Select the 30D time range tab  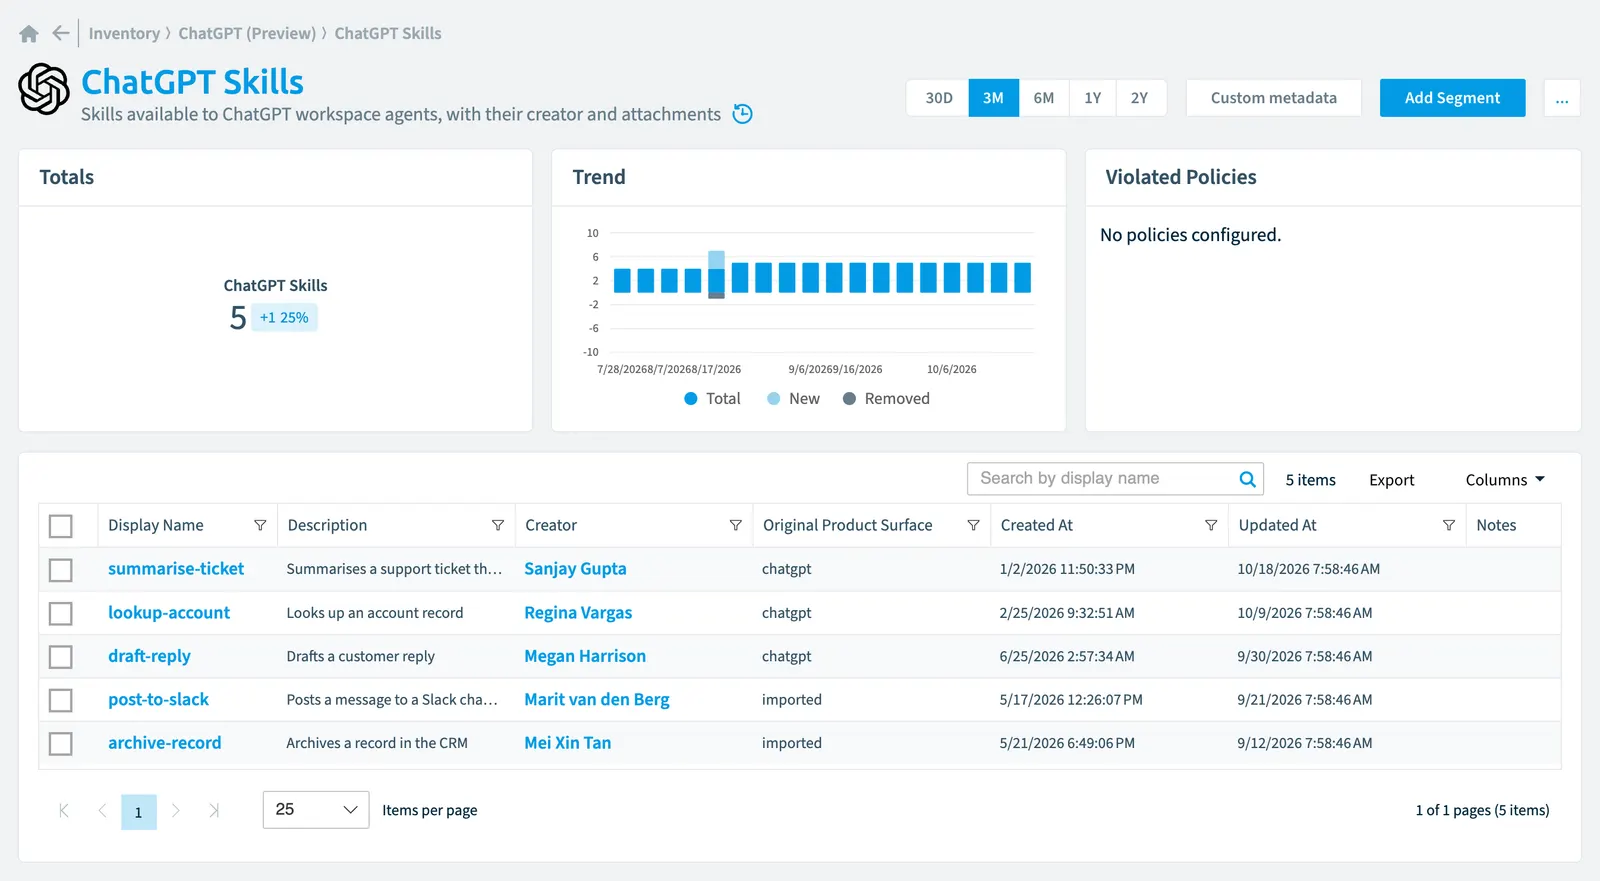938,98
